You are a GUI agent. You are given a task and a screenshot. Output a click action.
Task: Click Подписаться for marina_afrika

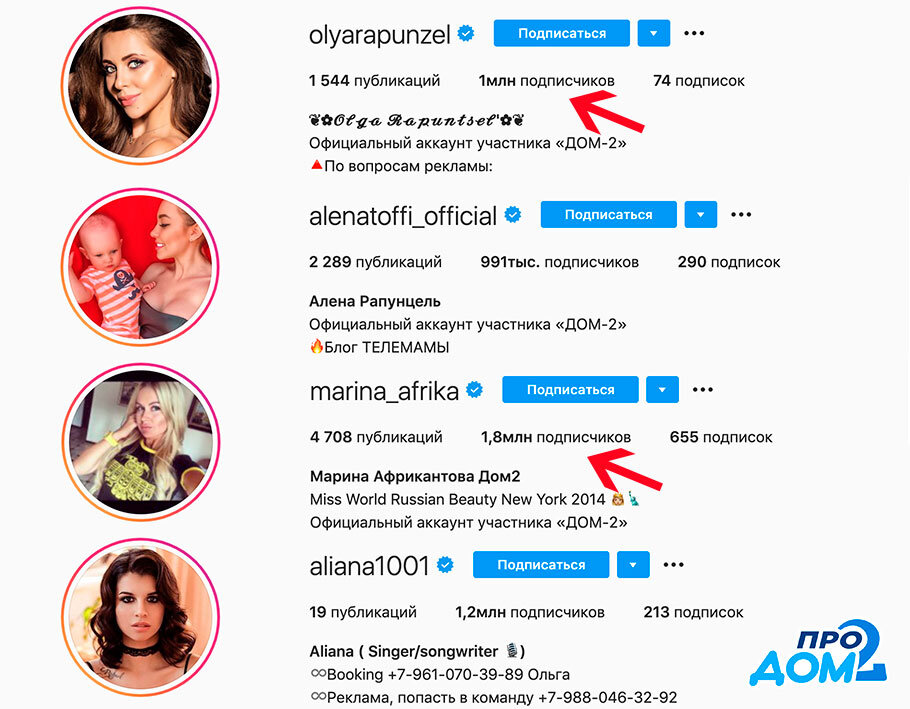570,390
